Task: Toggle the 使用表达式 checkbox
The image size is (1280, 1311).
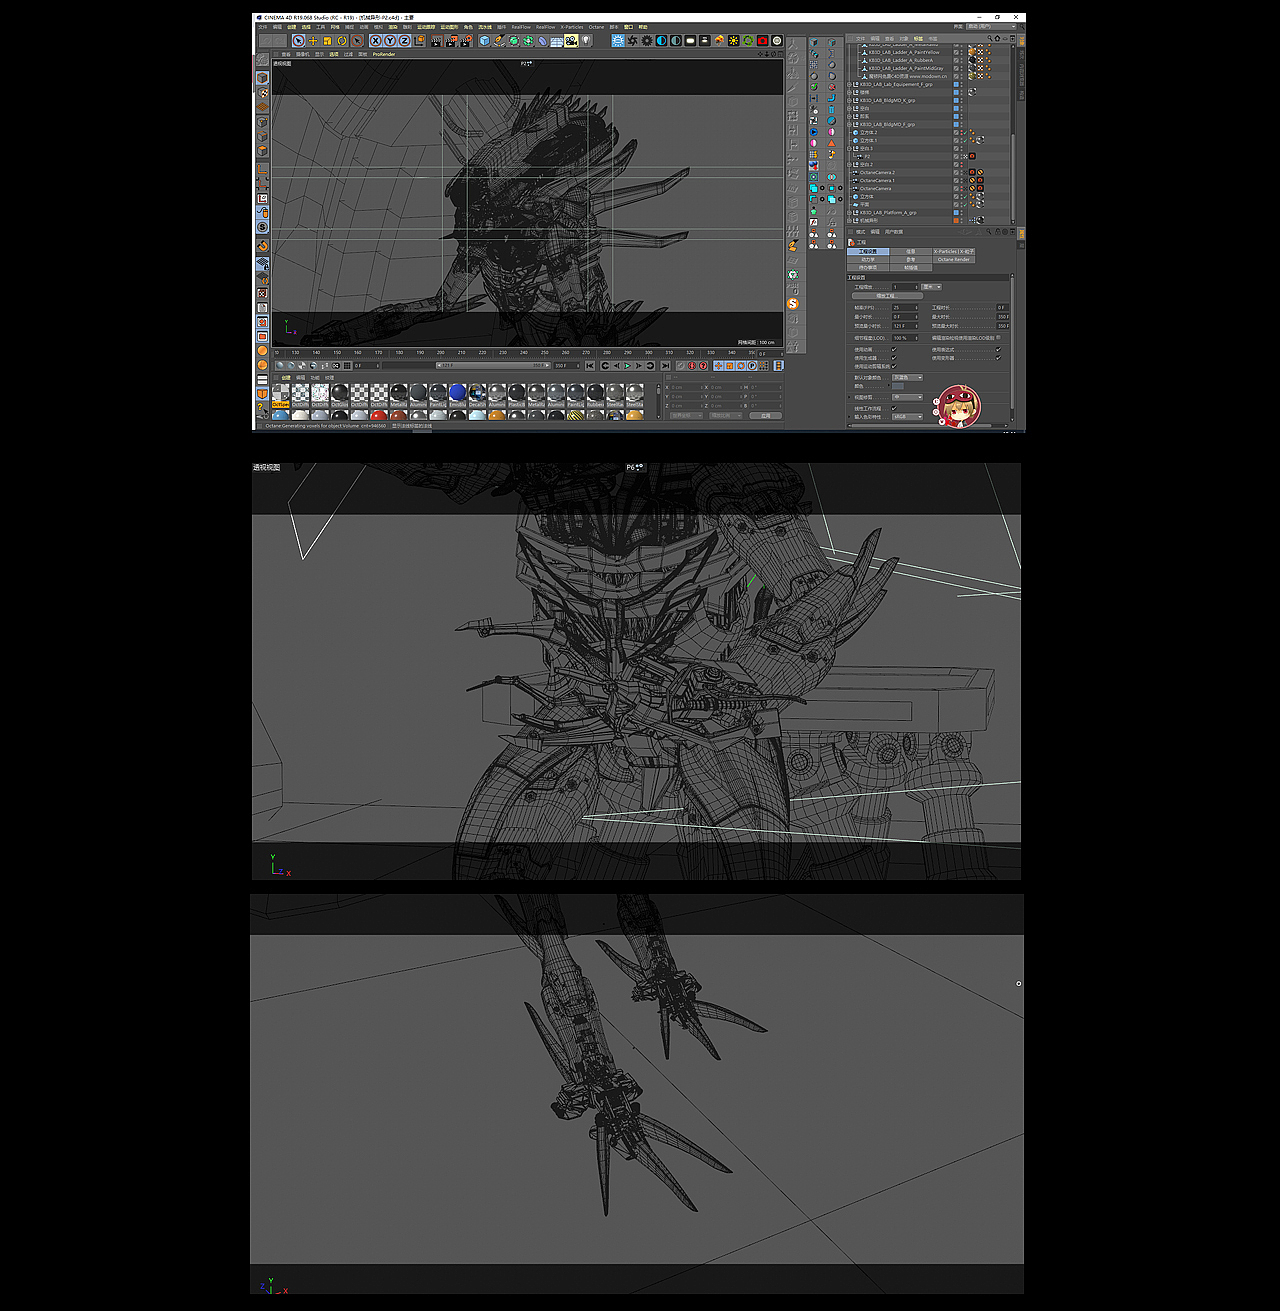Action: pos(998,350)
